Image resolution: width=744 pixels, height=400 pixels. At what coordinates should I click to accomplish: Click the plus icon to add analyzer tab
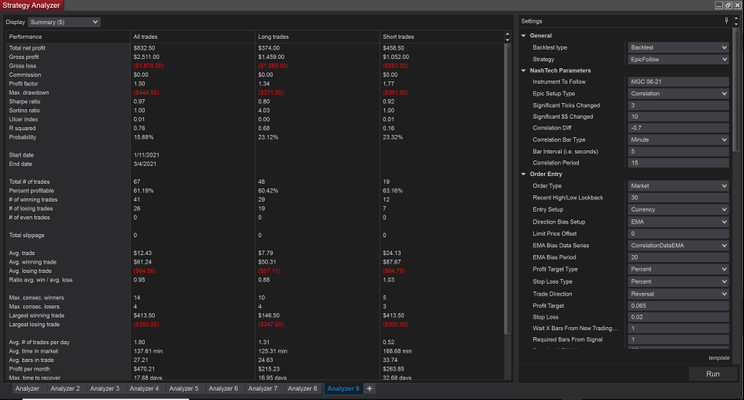click(x=370, y=388)
